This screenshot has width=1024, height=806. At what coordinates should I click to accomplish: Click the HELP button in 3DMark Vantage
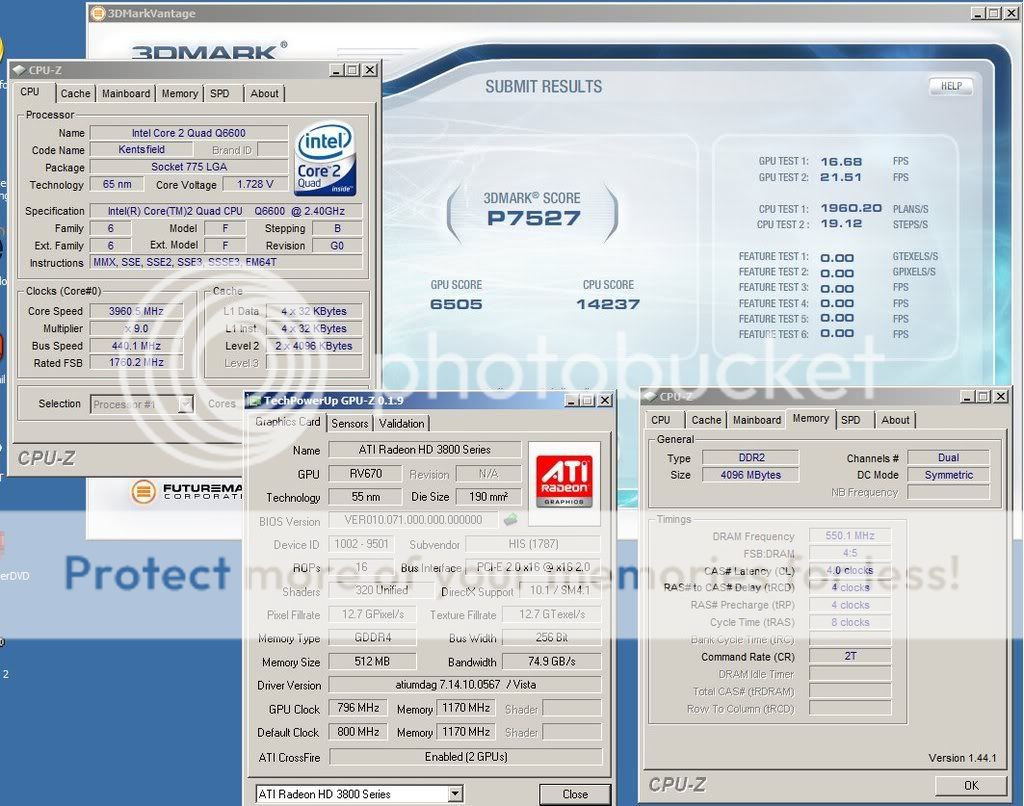click(x=950, y=86)
